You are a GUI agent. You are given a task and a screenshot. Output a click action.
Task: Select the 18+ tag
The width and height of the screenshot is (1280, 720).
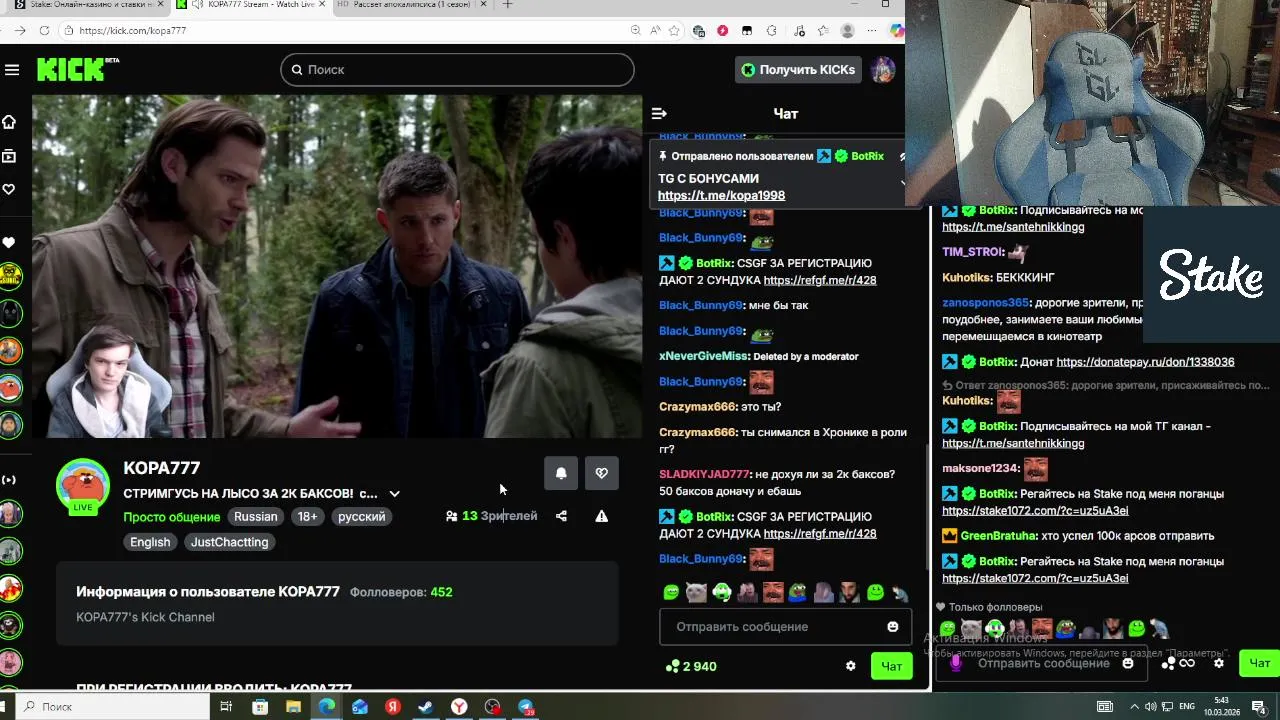tap(307, 517)
